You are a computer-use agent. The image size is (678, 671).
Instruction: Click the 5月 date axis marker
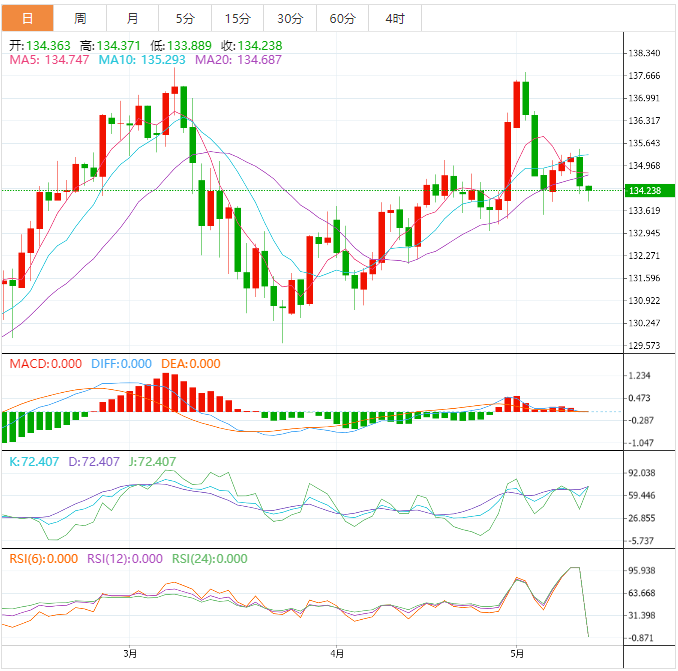pyautogui.click(x=516, y=655)
